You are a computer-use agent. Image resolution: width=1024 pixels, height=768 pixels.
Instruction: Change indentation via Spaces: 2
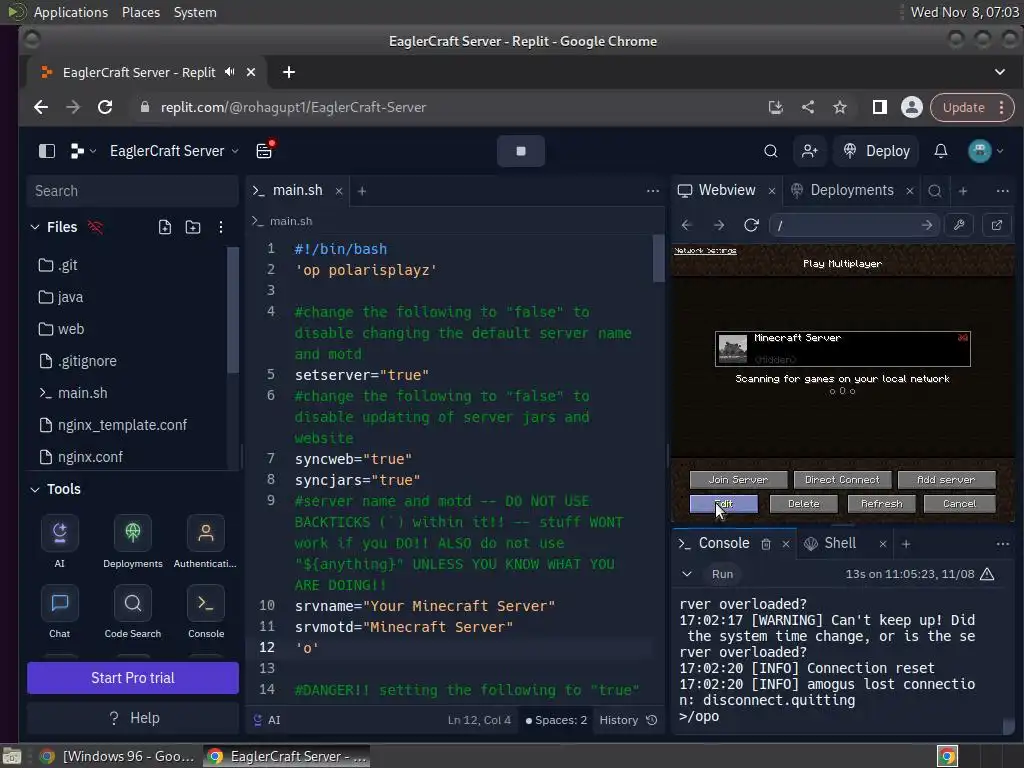[556, 720]
